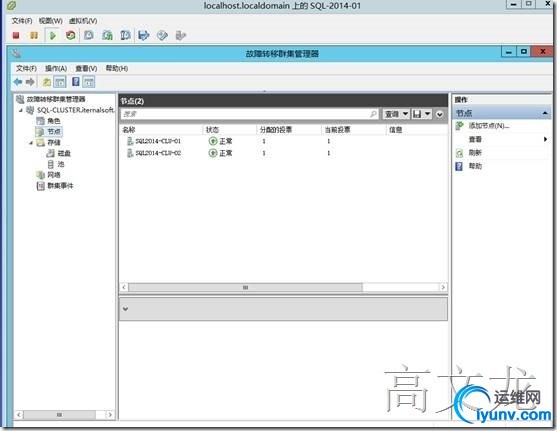The image size is (557, 431).
Task: Click the tree pane horizontal scrollbar thumb
Action: point(59,415)
